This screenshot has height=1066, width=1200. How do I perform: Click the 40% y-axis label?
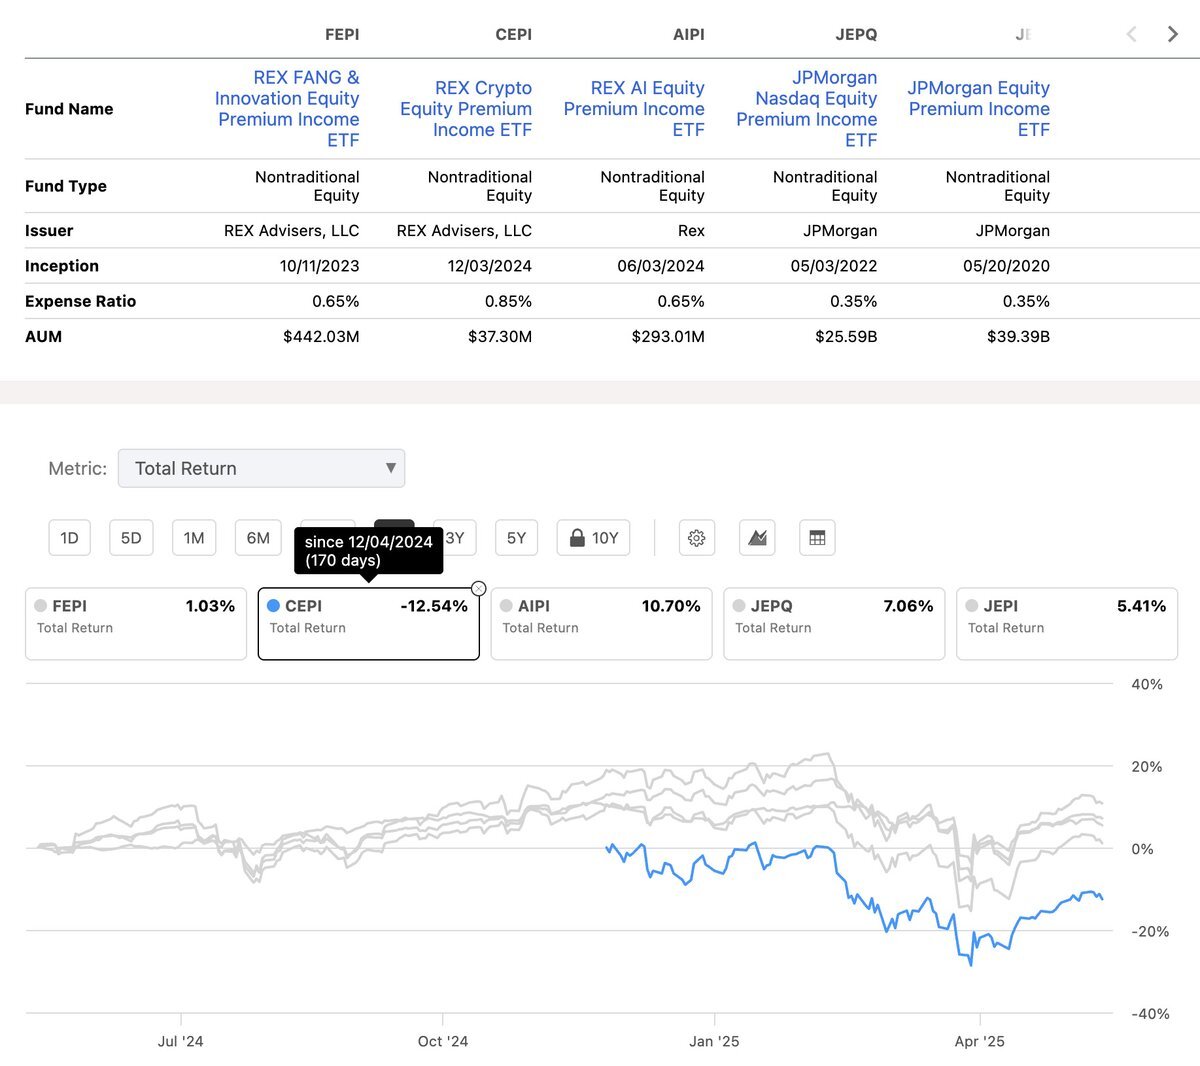pos(1147,684)
